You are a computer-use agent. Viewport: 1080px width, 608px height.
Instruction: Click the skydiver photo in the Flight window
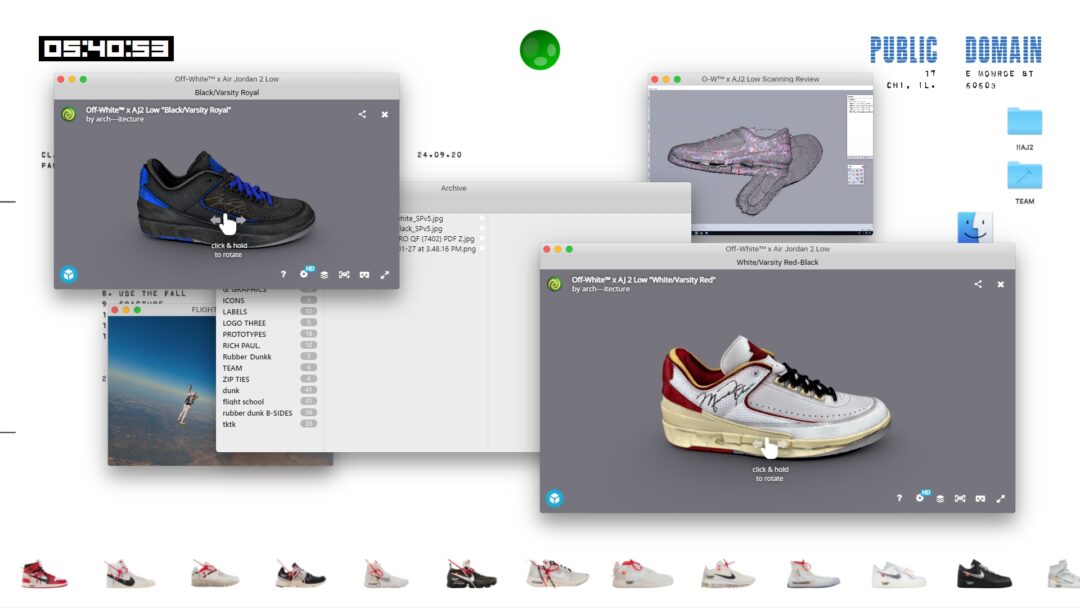click(162, 390)
